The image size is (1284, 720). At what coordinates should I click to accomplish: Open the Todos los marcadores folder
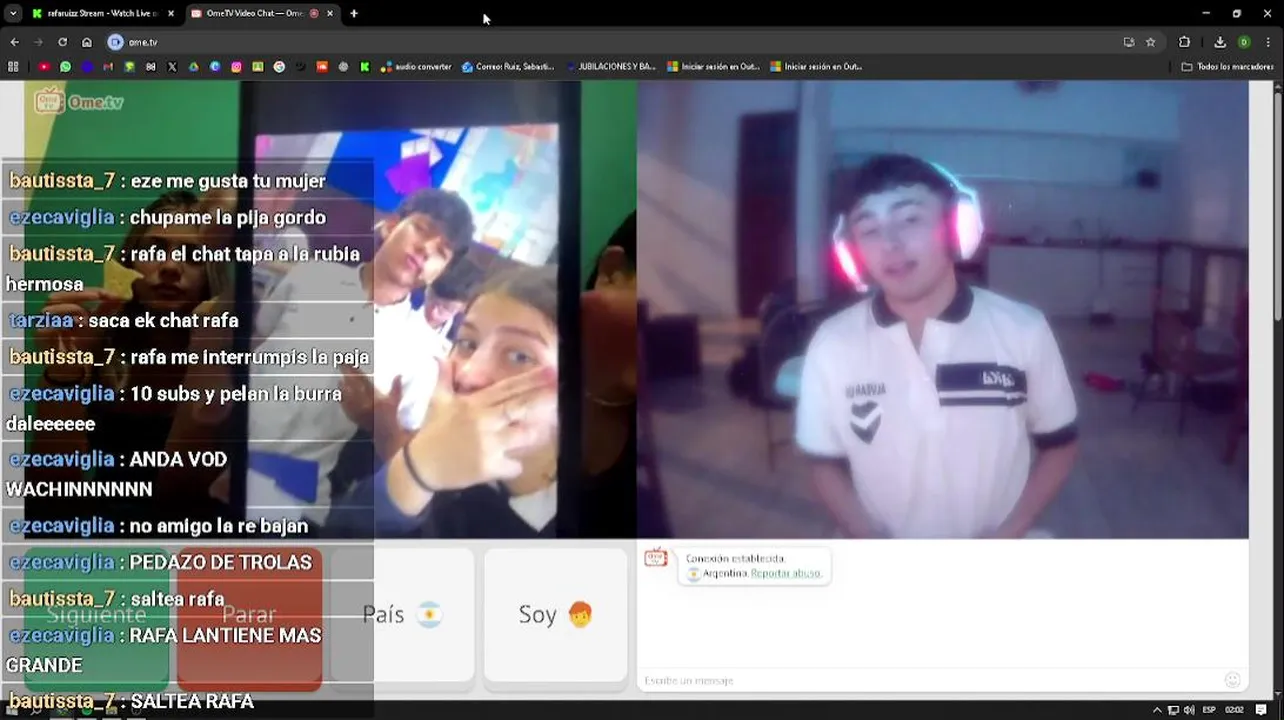1227,67
